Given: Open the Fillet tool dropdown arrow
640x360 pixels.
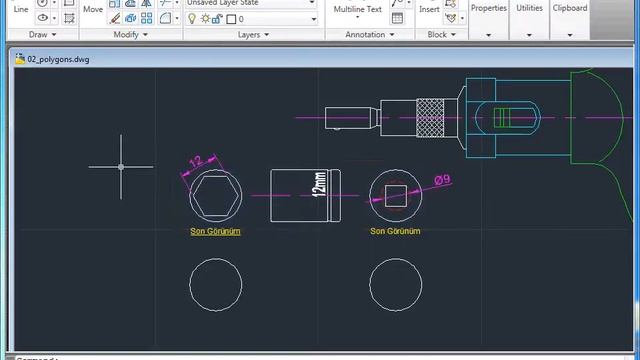Looking at the screenshot, I should click(177, 18).
